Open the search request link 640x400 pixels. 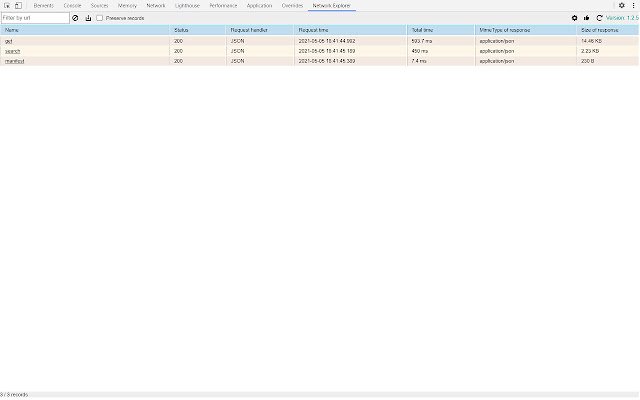[x=12, y=51]
